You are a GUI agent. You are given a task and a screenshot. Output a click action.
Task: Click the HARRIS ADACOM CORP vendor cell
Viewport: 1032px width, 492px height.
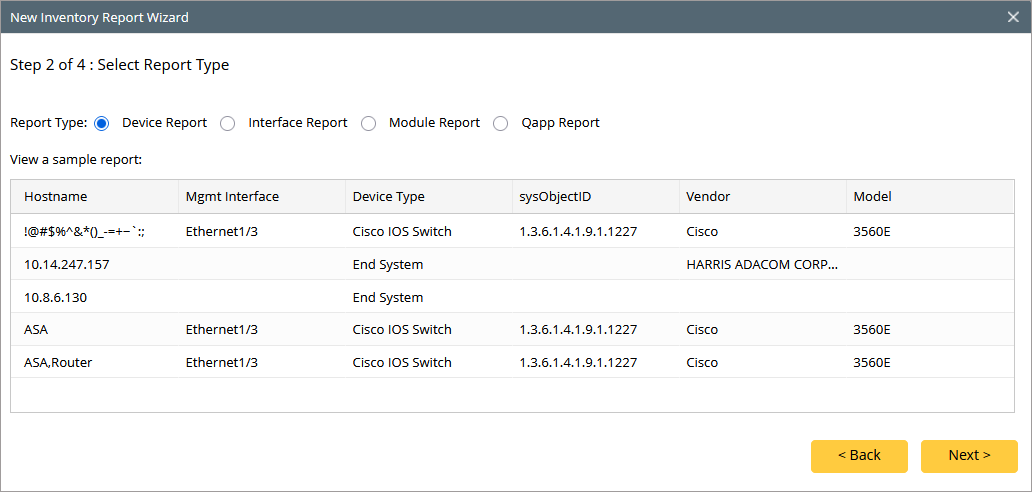(x=762, y=265)
